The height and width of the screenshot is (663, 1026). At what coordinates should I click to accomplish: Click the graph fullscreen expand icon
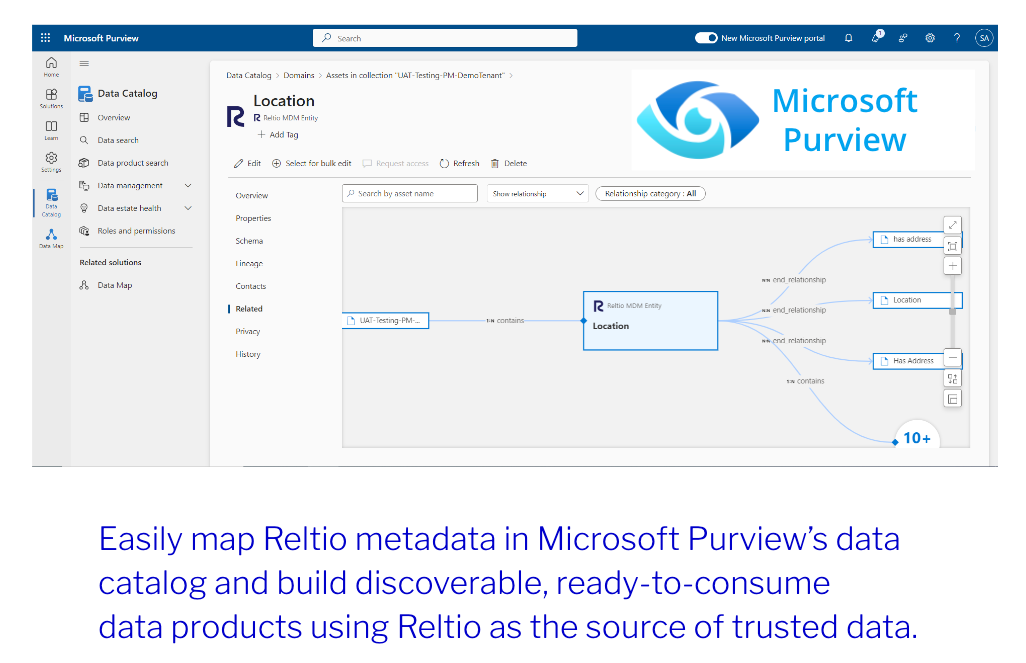[953, 225]
